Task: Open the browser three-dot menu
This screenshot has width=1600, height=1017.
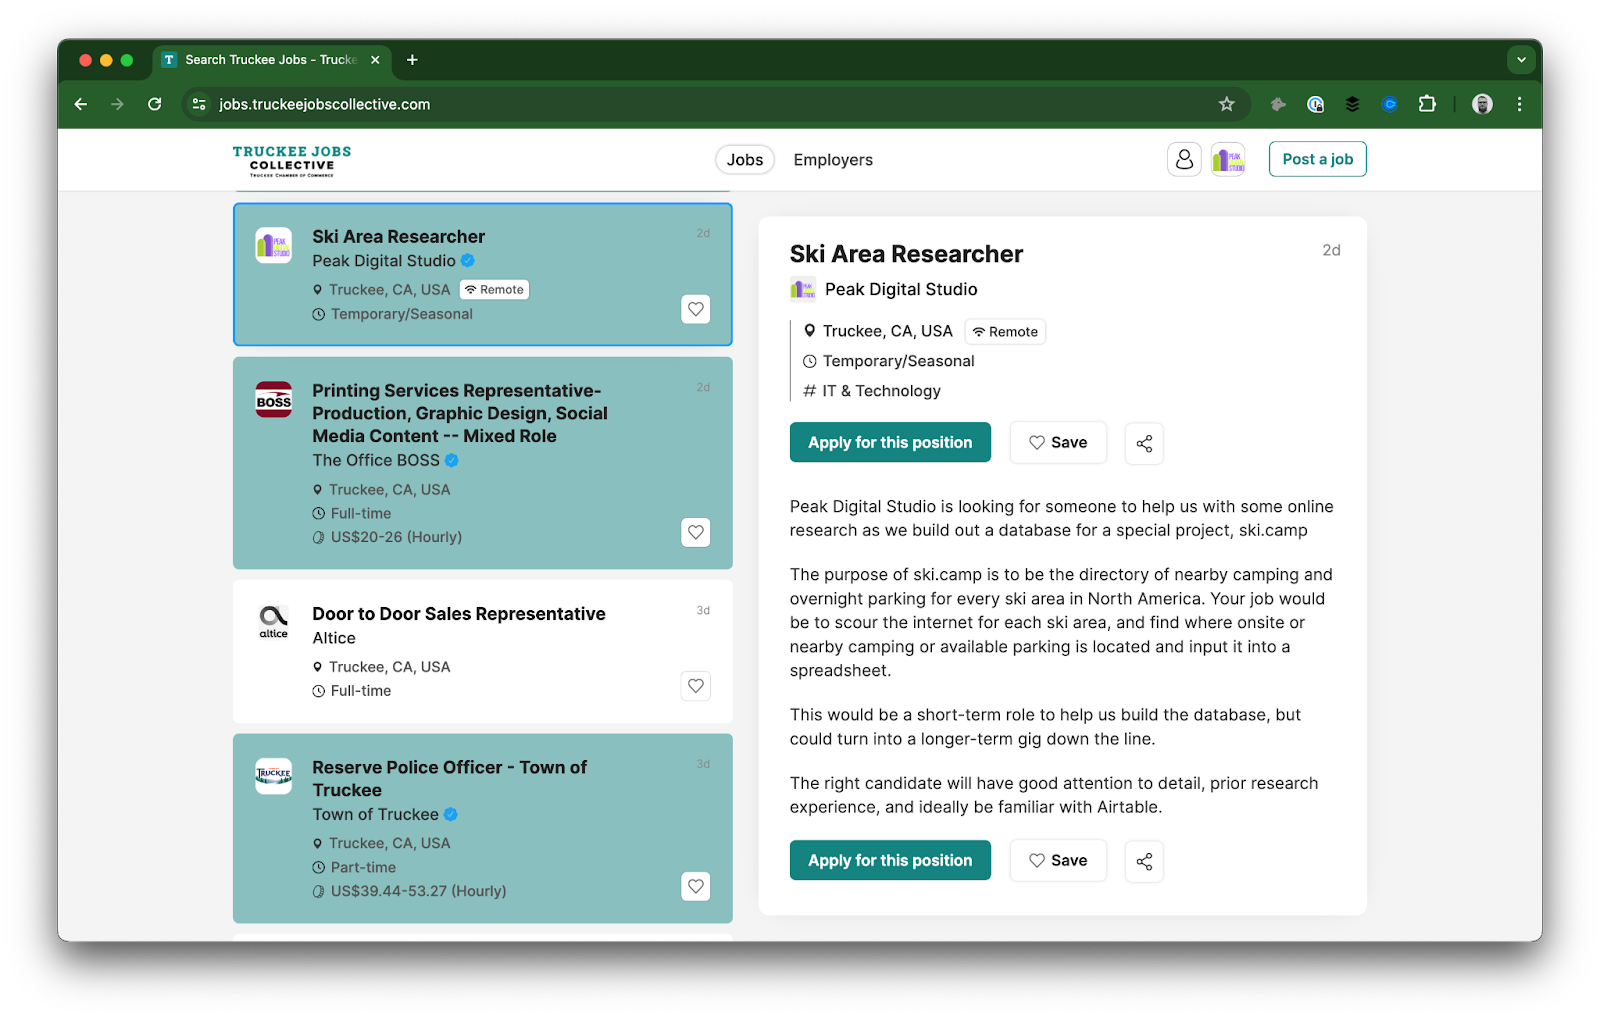Action: [x=1519, y=104]
